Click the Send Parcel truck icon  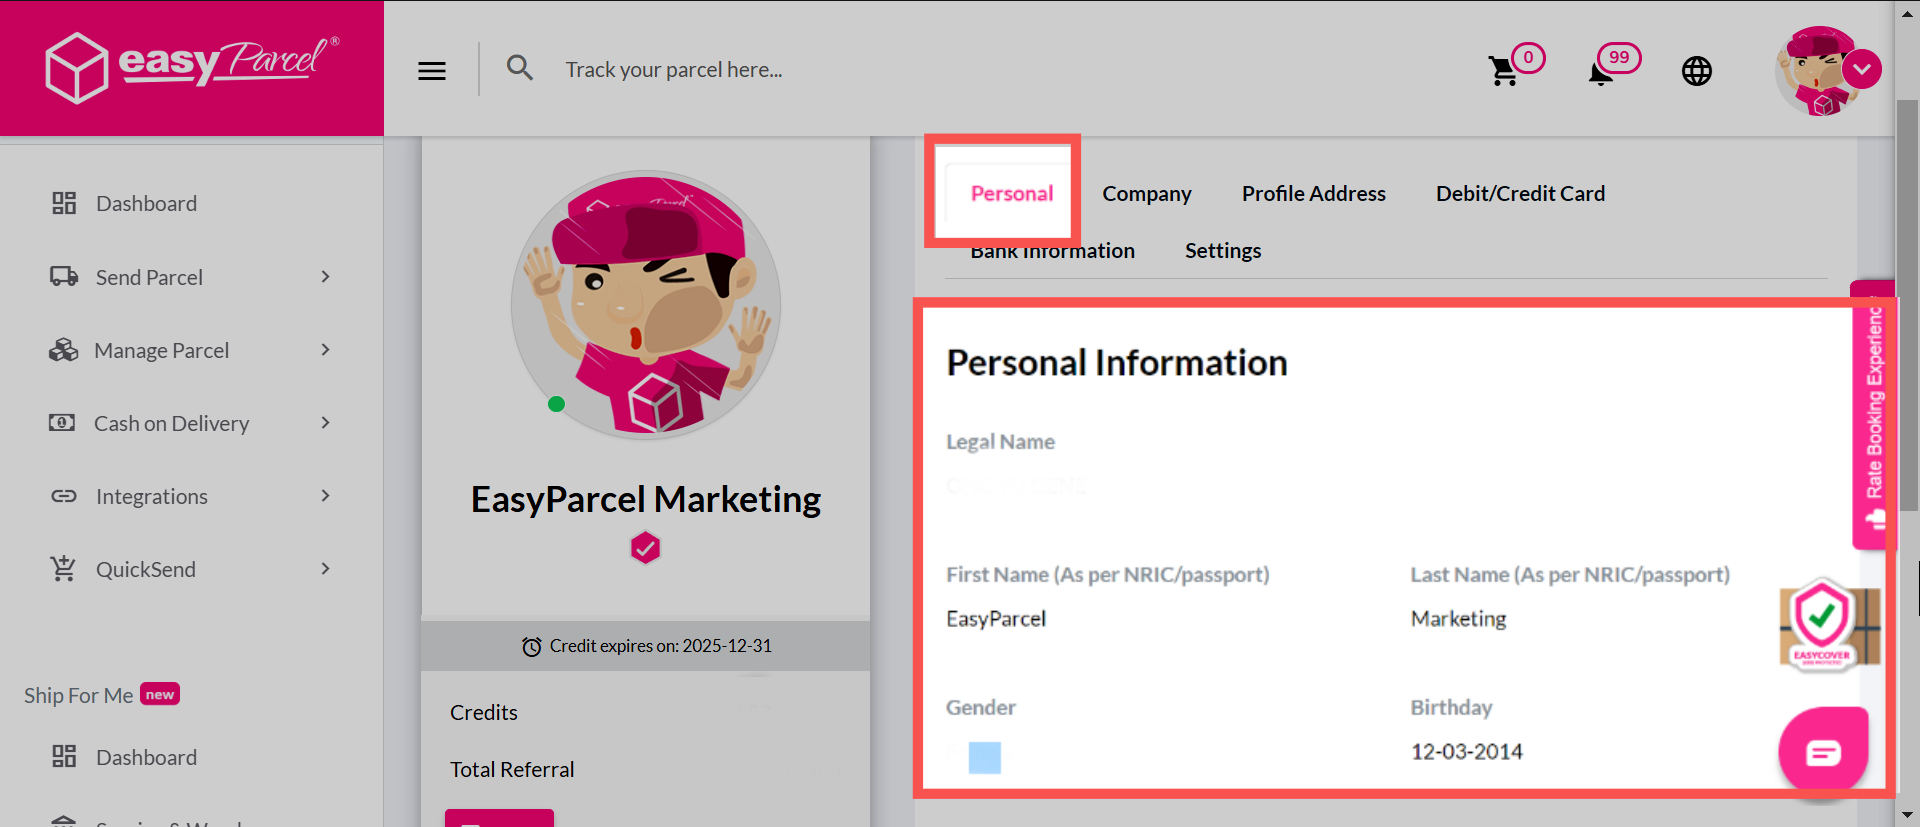point(64,276)
